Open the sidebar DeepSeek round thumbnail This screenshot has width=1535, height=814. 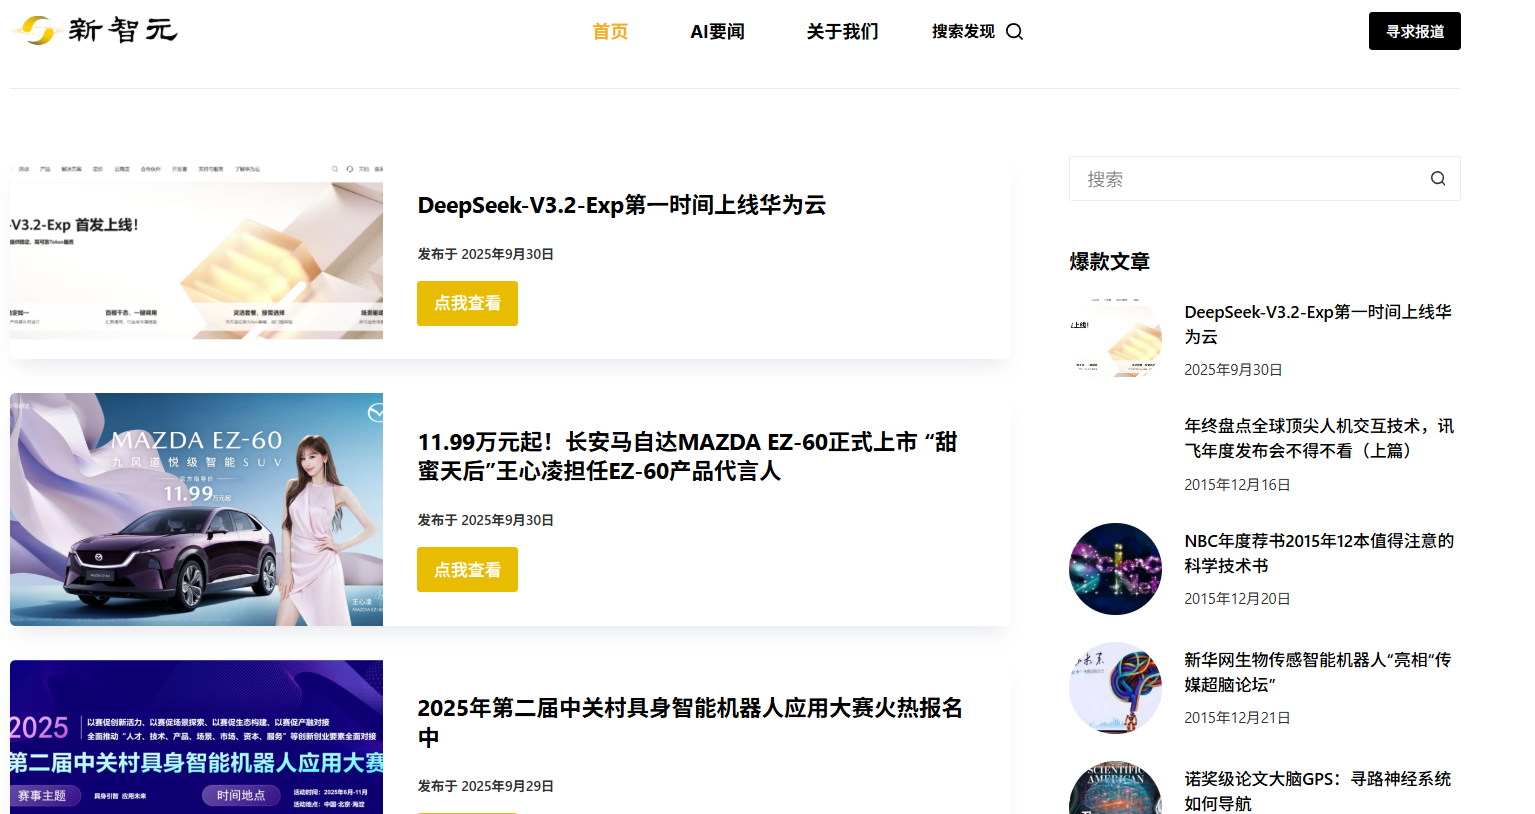tap(1115, 337)
